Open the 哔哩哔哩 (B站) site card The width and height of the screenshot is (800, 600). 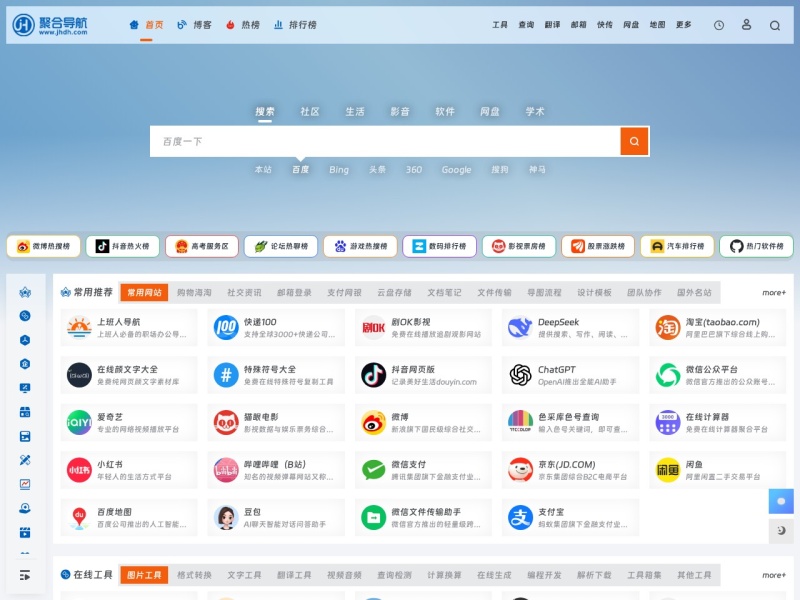276,470
